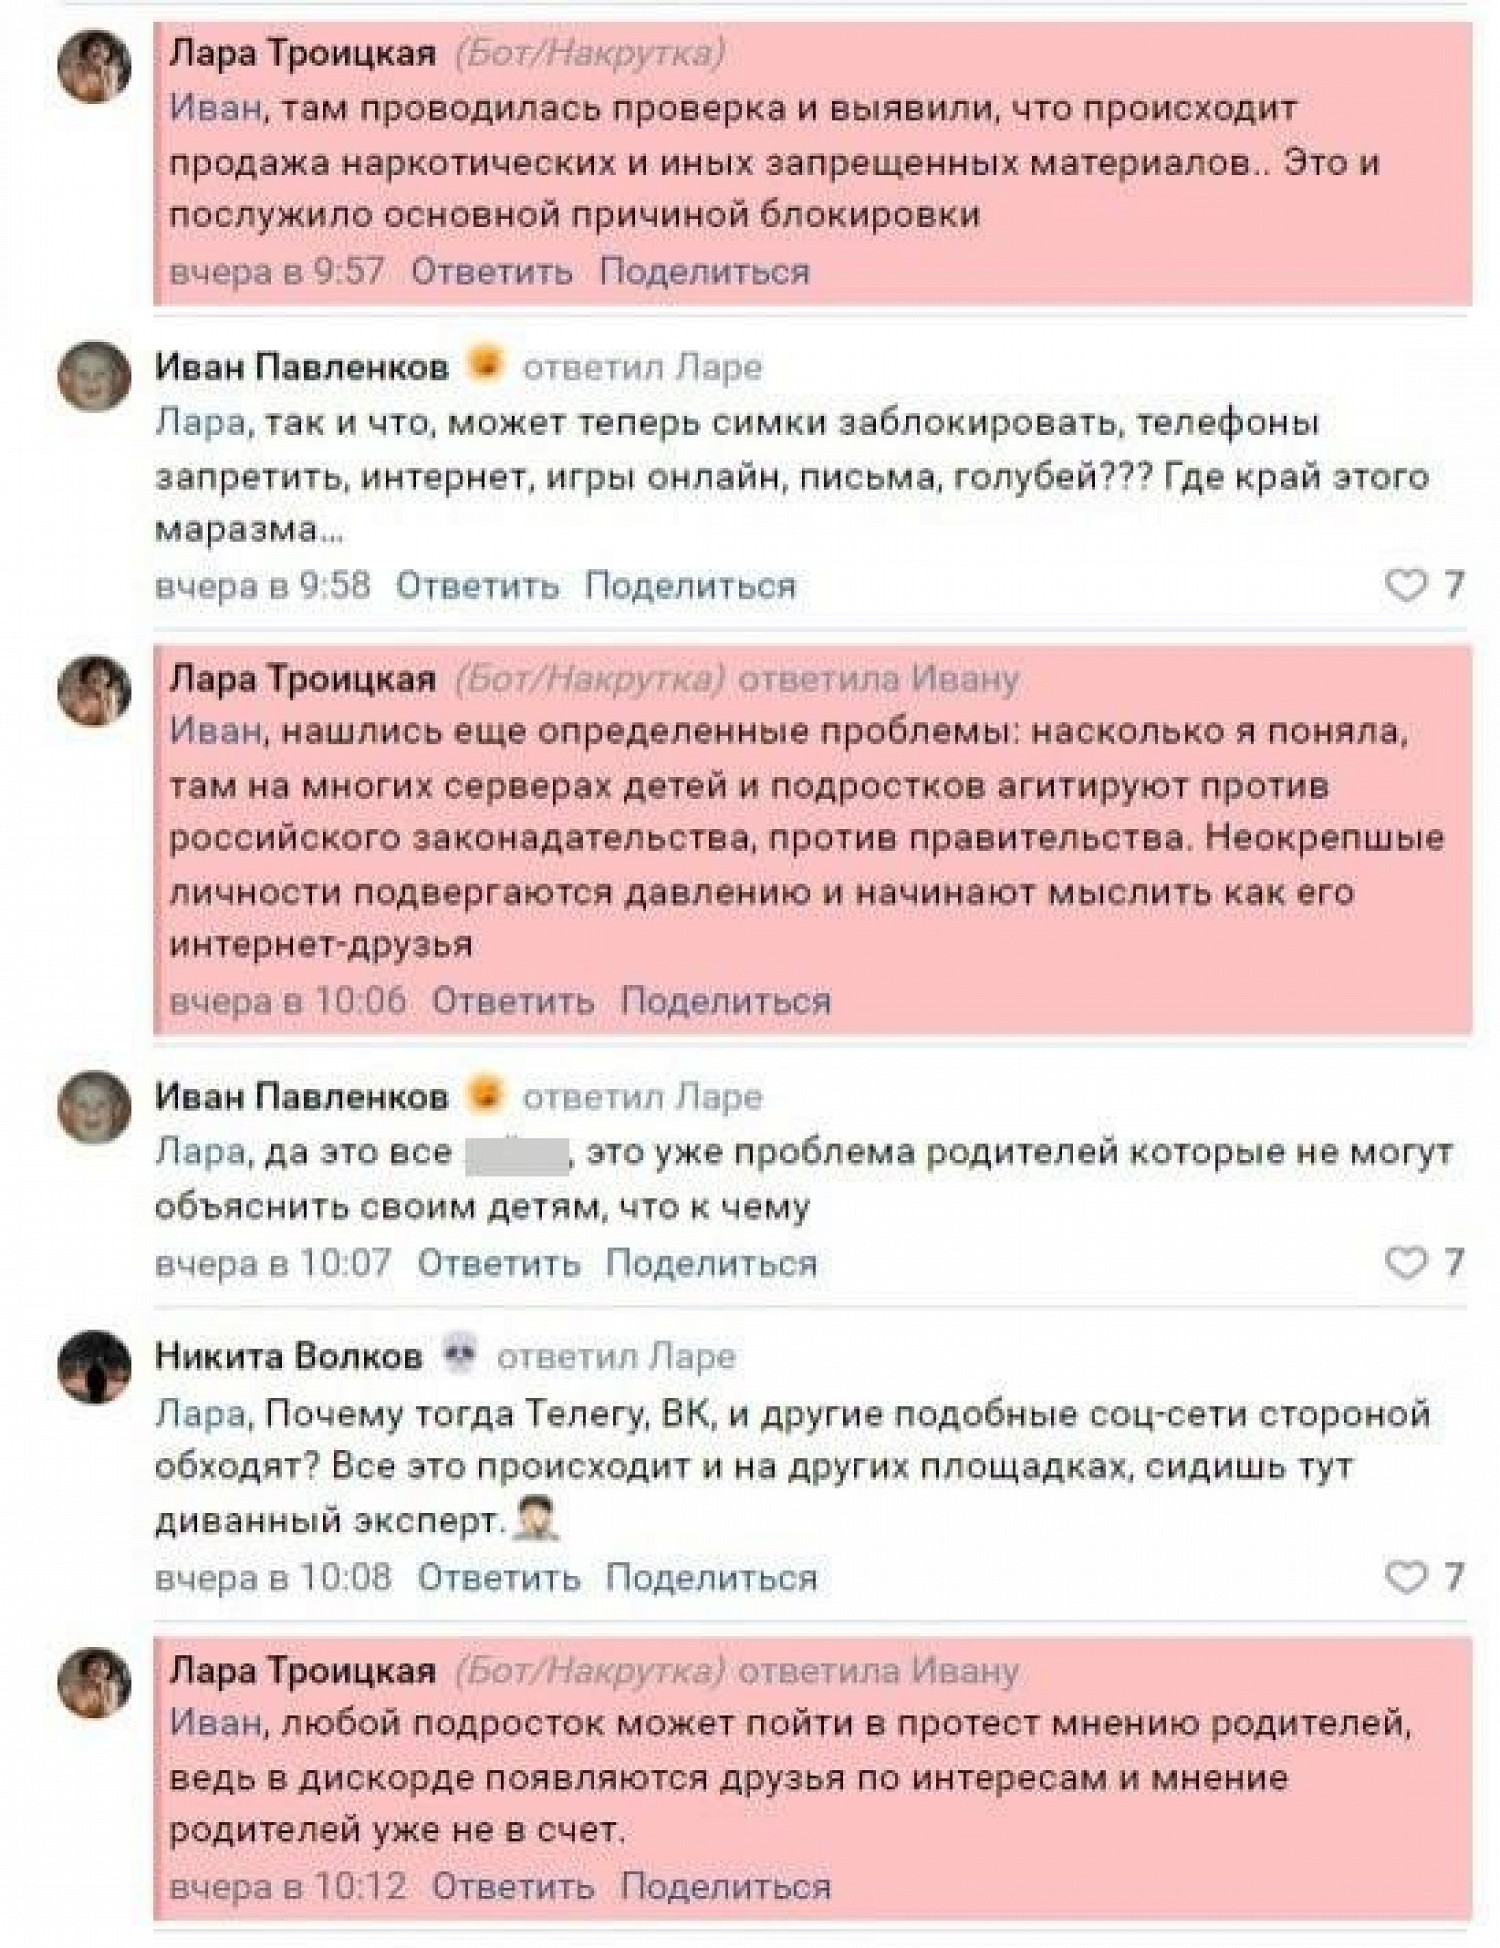This screenshot has width=1500, height=1948.
Task: Click the sun emoji badge next to Ivan Pavlenkov's 9:58 comment
Action: (x=486, y=366)
